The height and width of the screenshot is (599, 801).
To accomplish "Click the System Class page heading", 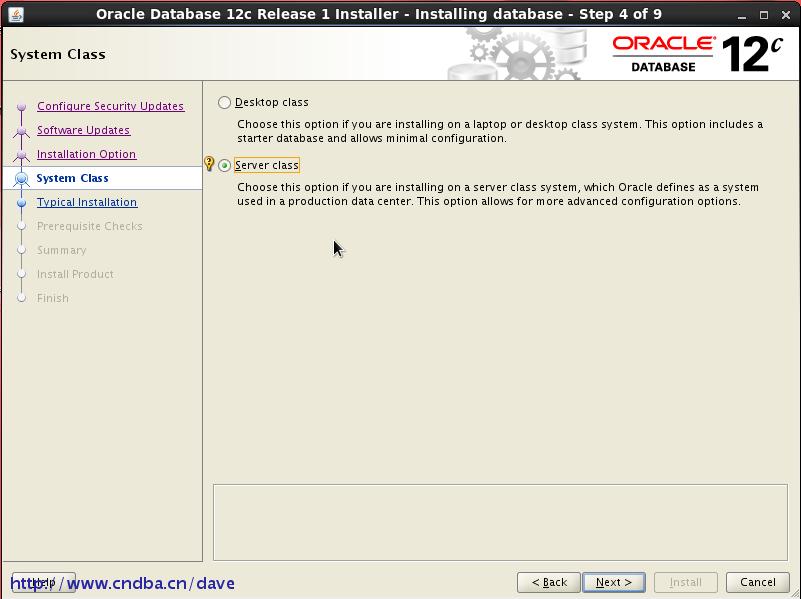I will [58, 54].
